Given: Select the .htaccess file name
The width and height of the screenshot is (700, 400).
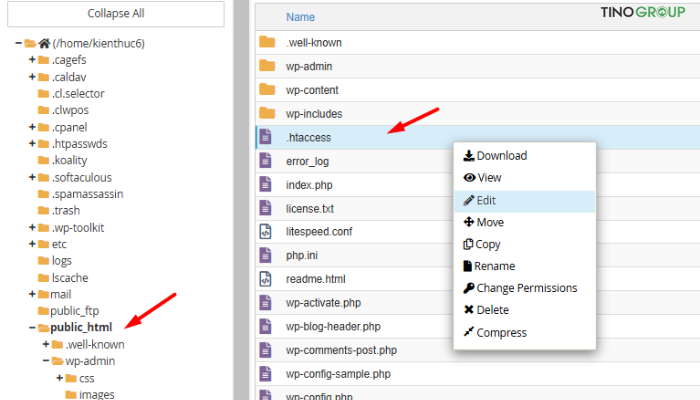Looking at the screenshot, I should tap(308, 138).
